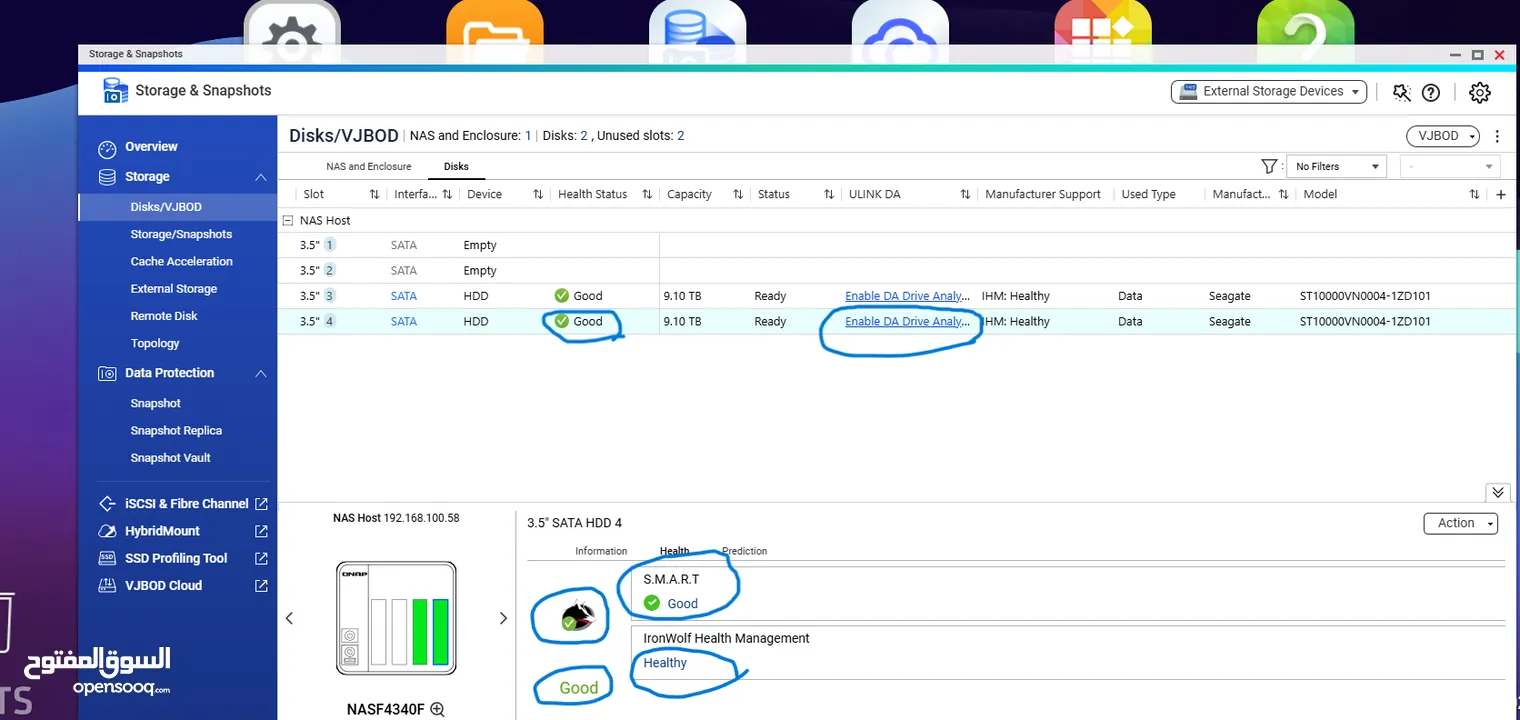Click the NAS enclosure image

[x=396, y=618]
